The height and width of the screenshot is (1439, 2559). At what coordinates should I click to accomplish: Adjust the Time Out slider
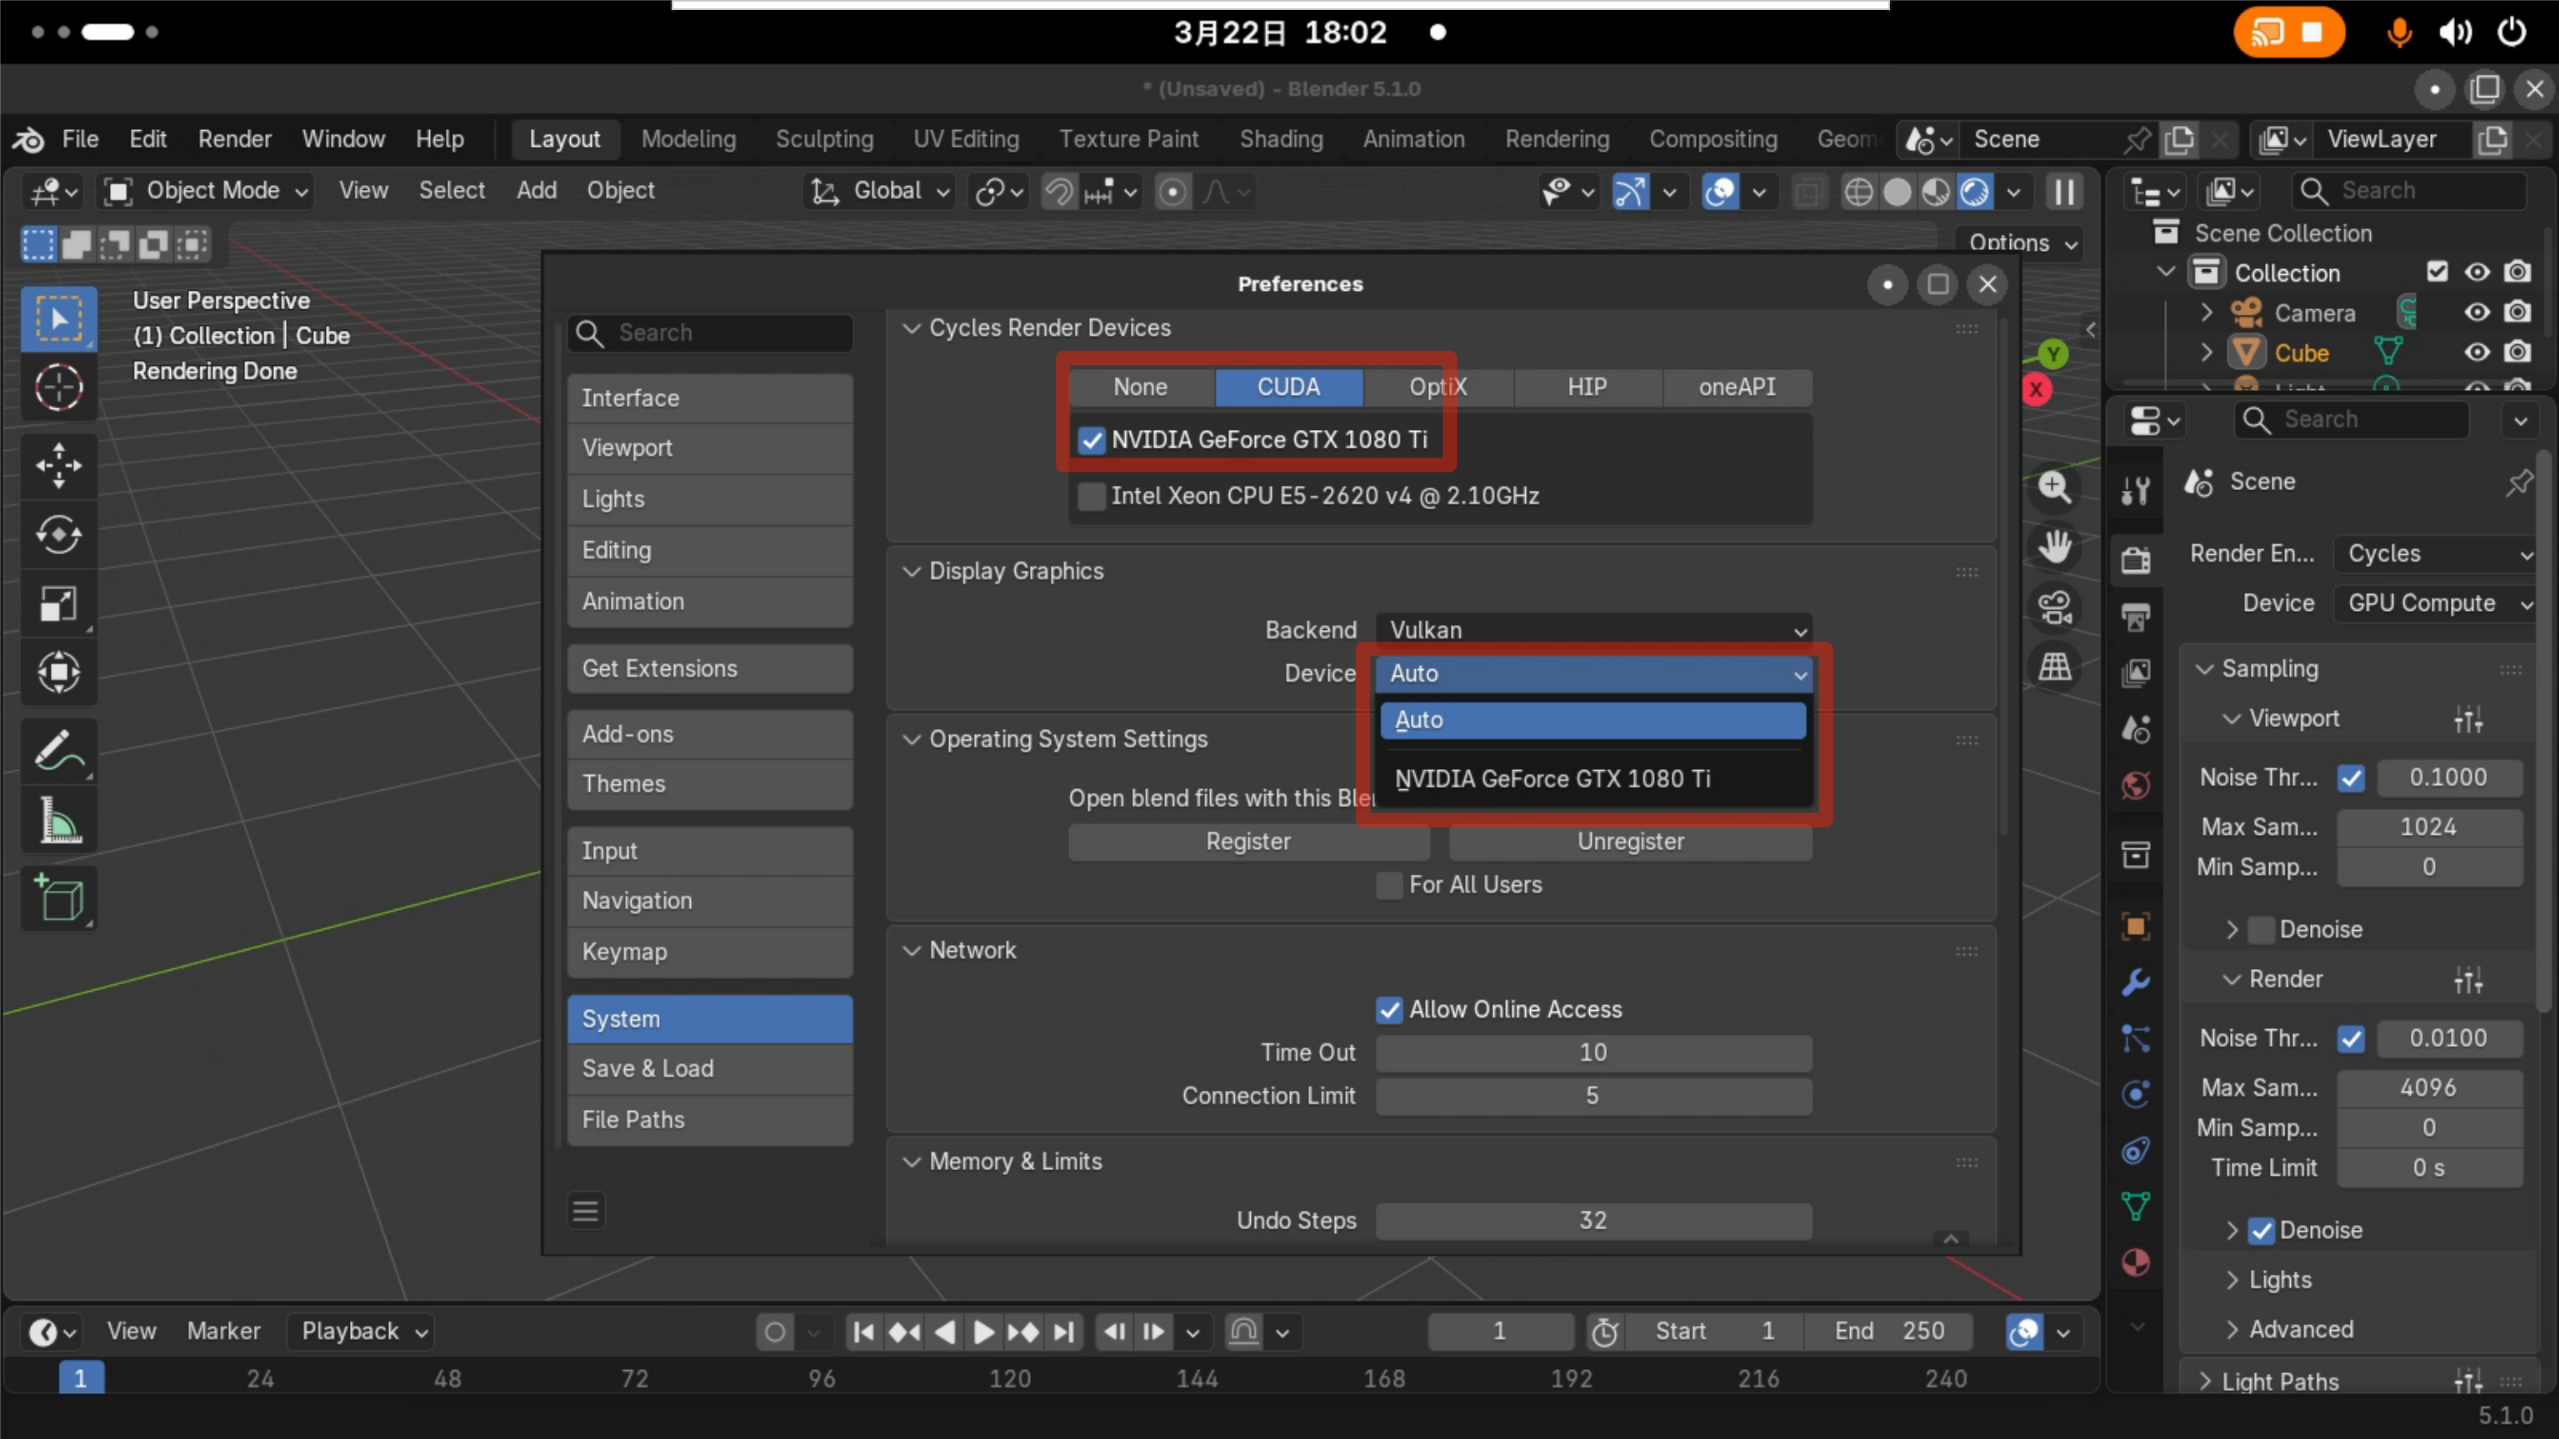pos(1593,1053)
